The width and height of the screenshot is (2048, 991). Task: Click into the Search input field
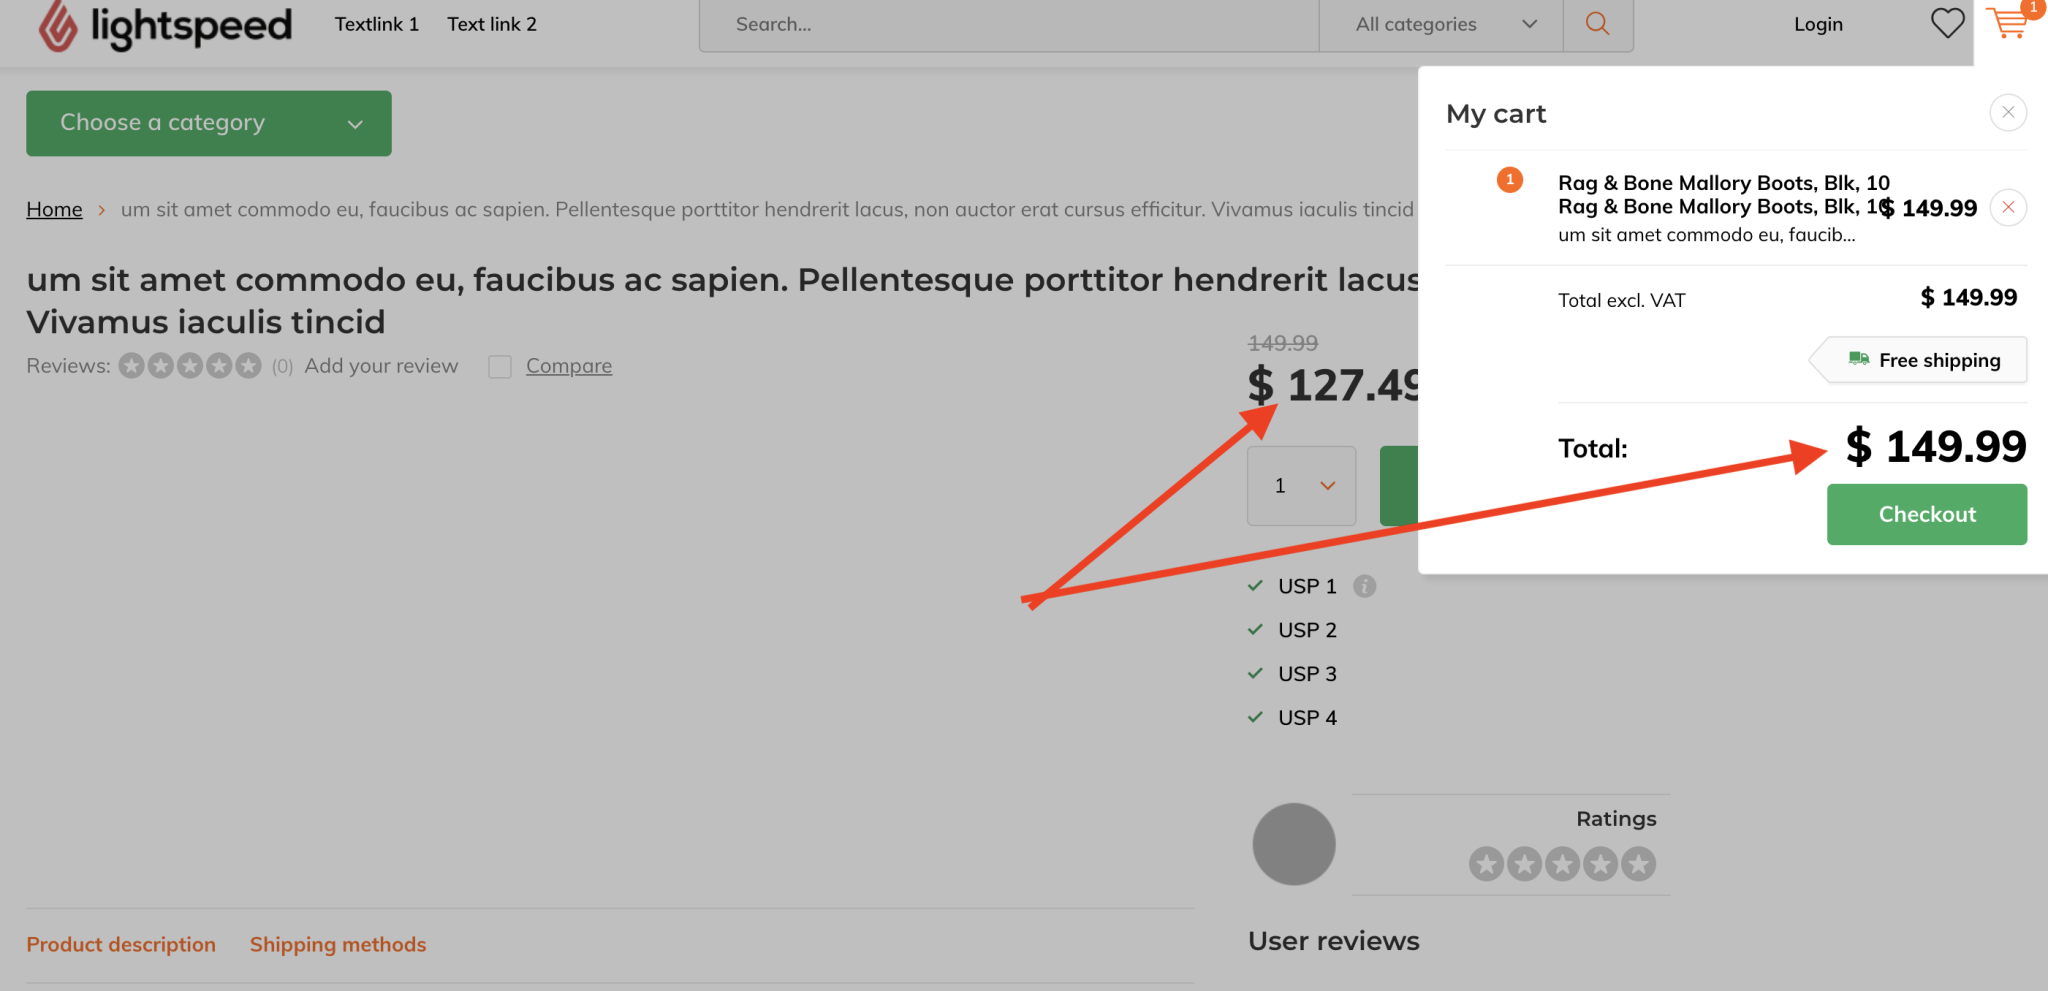point(1010,24)
